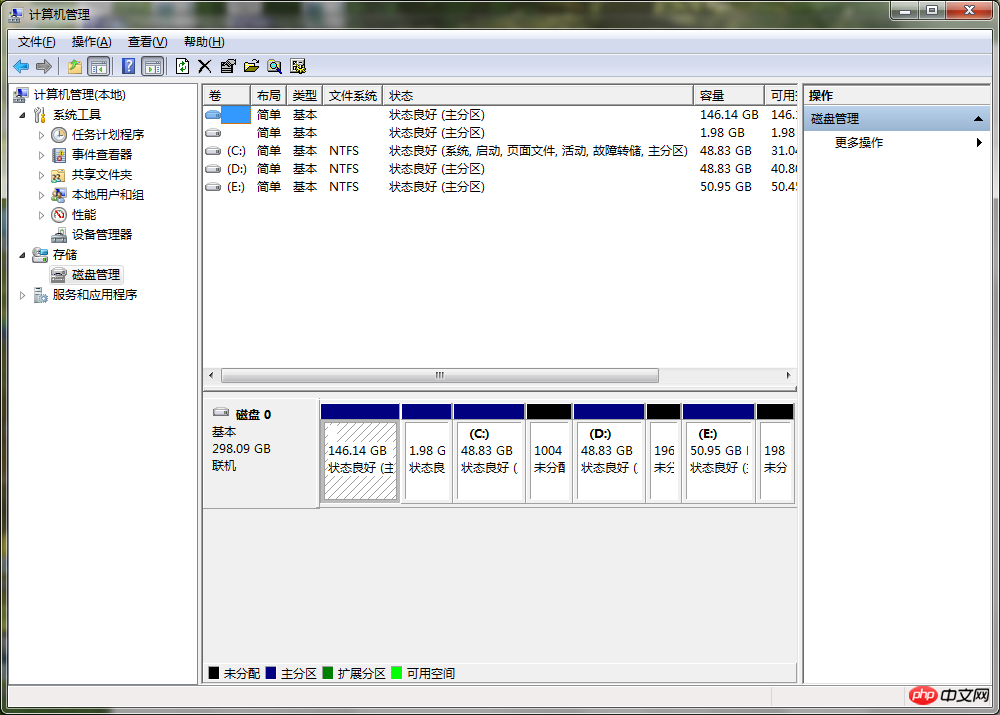The height and width of the screenshot is (715, 1000).
Task: Expand the 共享文件夹 node arrow
Action: pos(41,175)
